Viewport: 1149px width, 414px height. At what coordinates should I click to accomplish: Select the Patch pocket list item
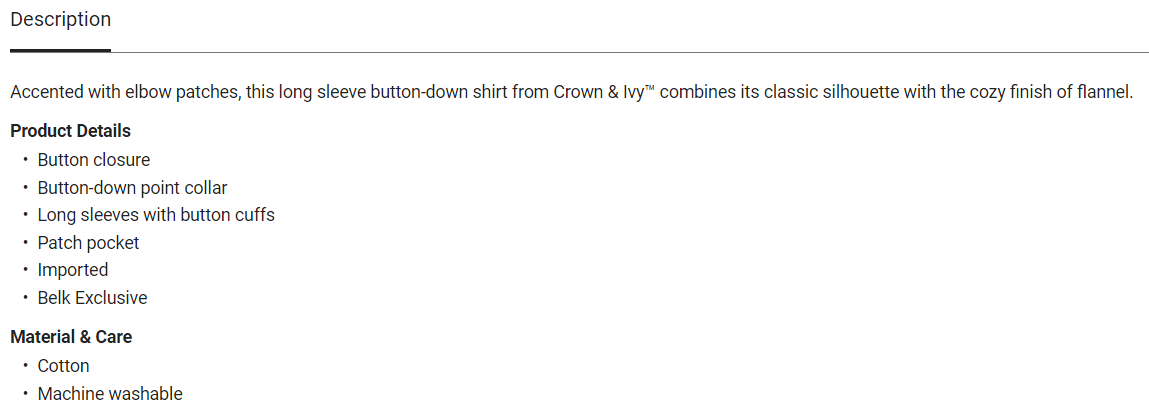tap(88, 243)
